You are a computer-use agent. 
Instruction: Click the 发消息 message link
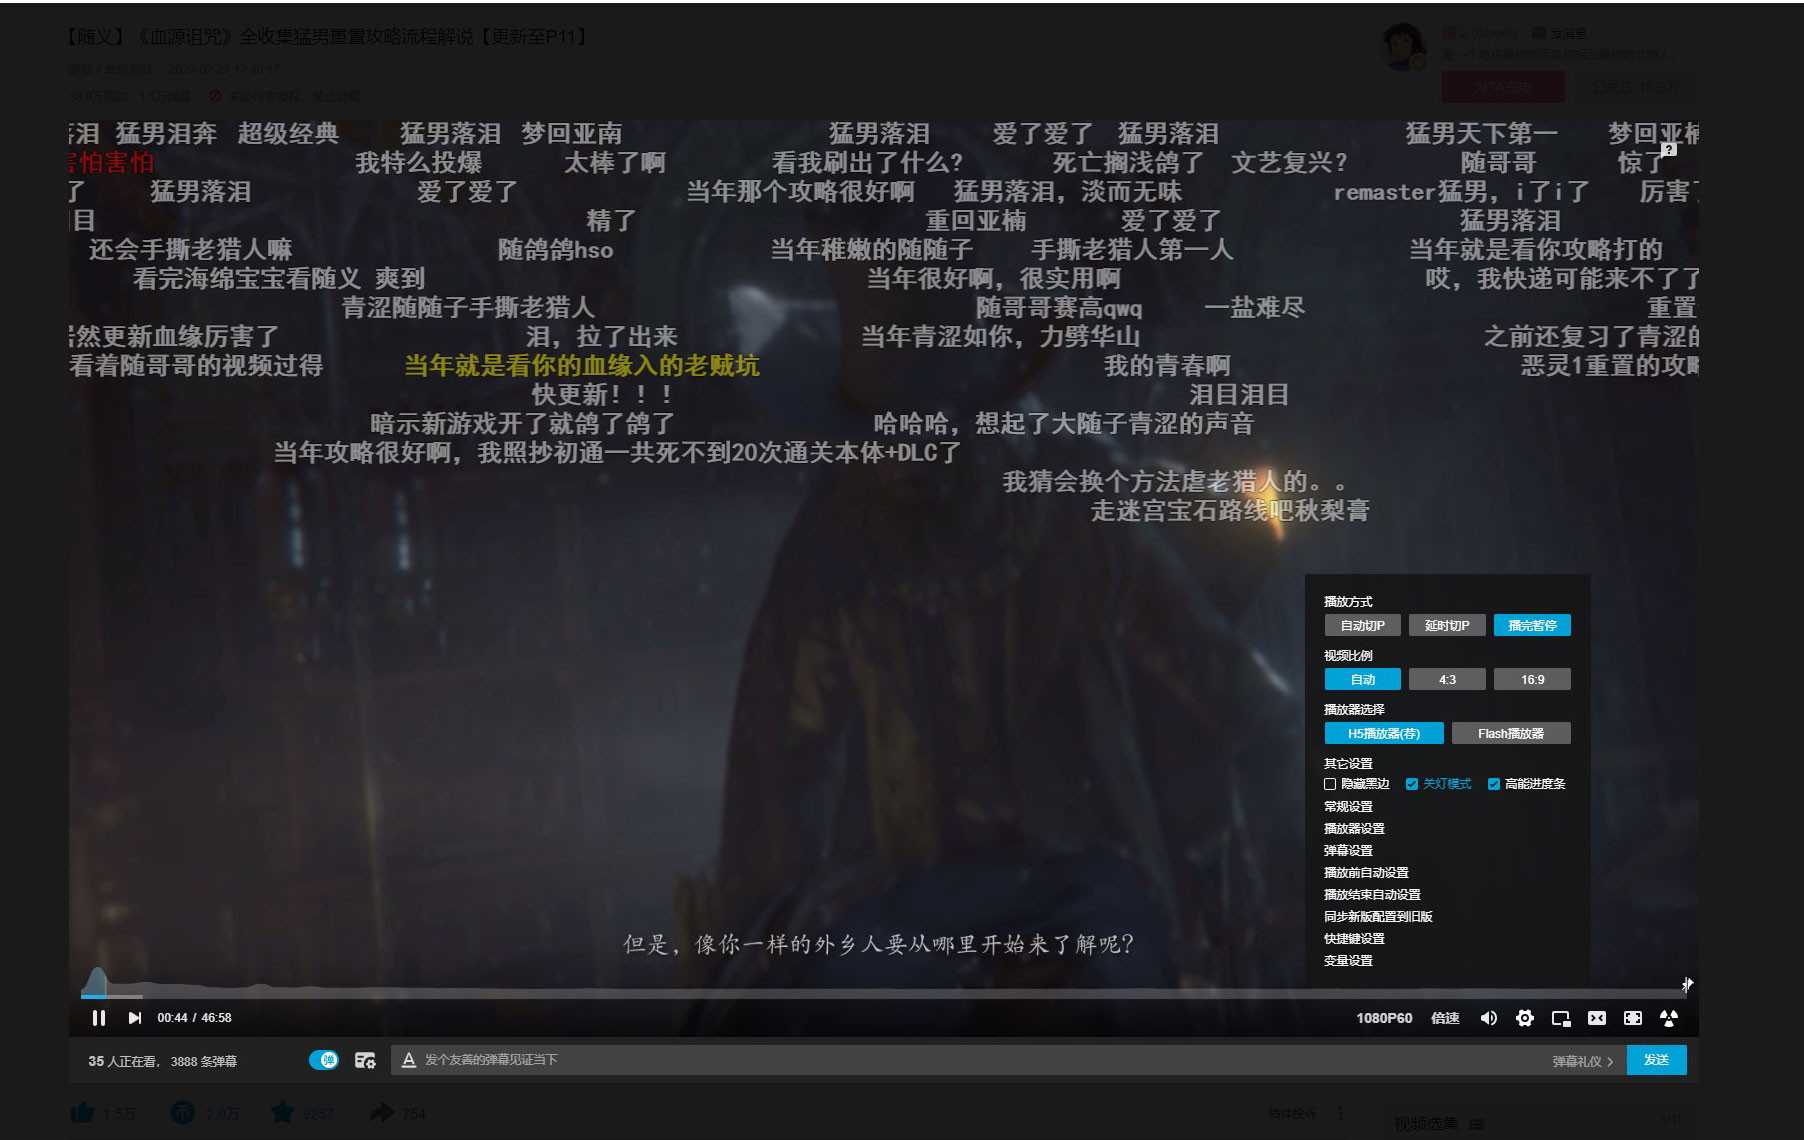point(1560,33)
